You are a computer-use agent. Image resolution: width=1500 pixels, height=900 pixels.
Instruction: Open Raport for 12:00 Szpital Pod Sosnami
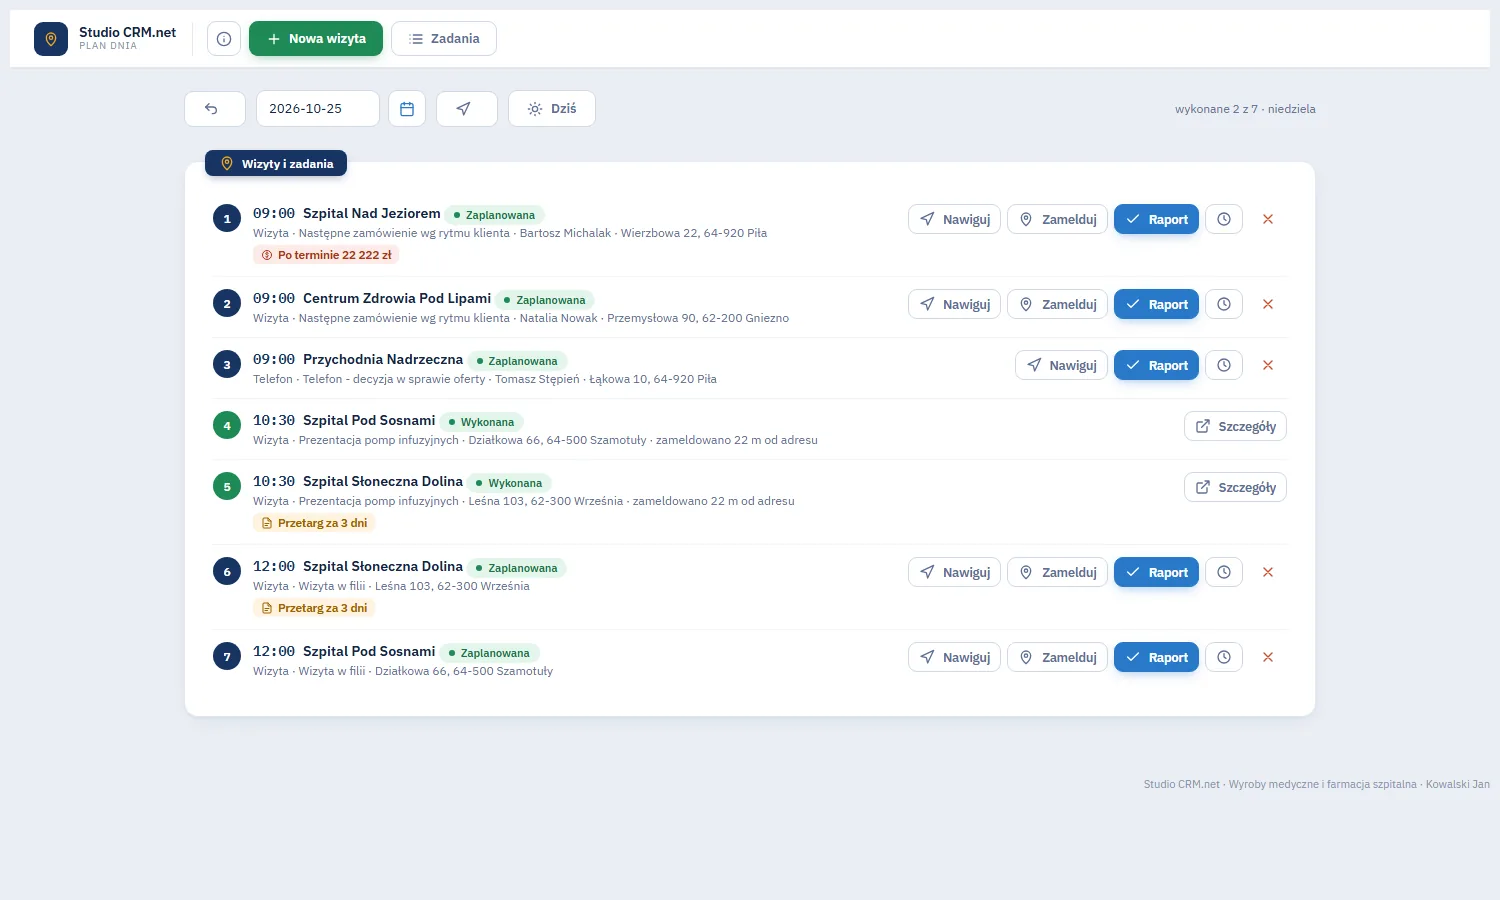1156,657
